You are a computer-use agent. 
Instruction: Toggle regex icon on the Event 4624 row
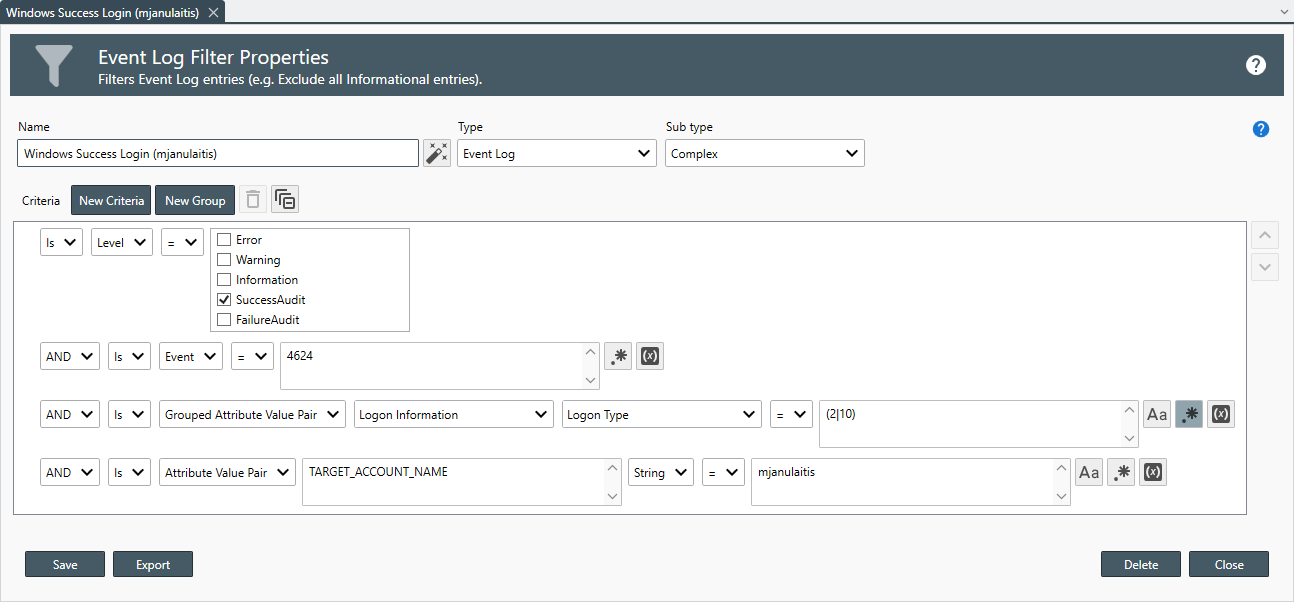pos(618,357)
